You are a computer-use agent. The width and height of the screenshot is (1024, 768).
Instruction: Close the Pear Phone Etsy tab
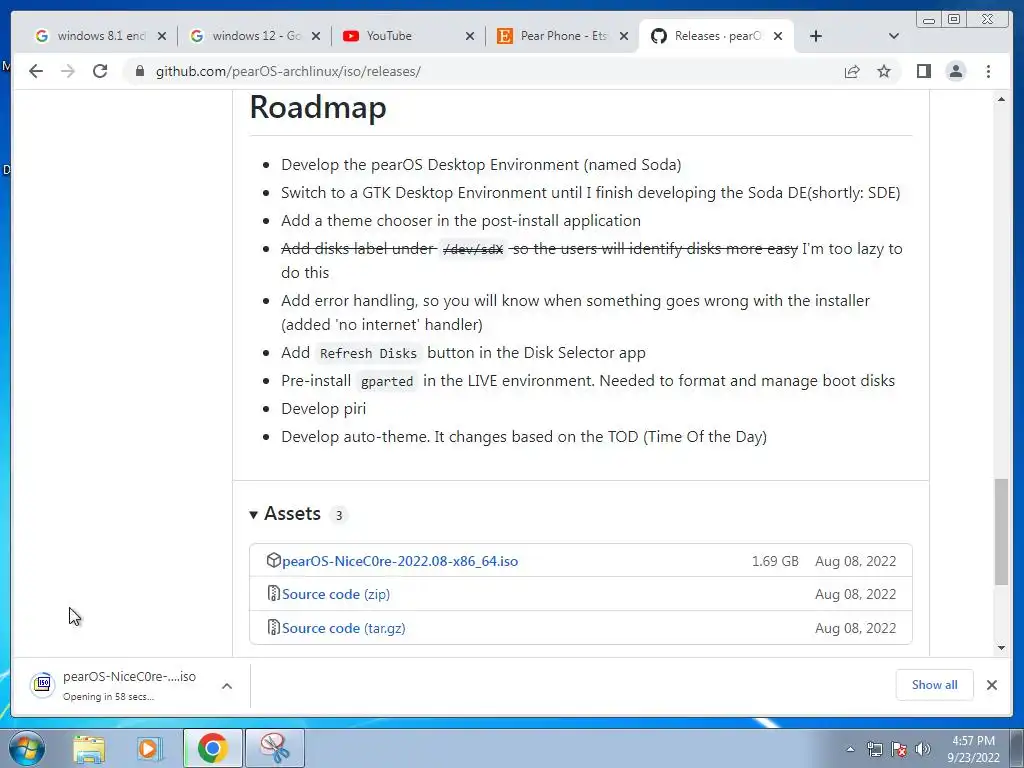point(624,36)
